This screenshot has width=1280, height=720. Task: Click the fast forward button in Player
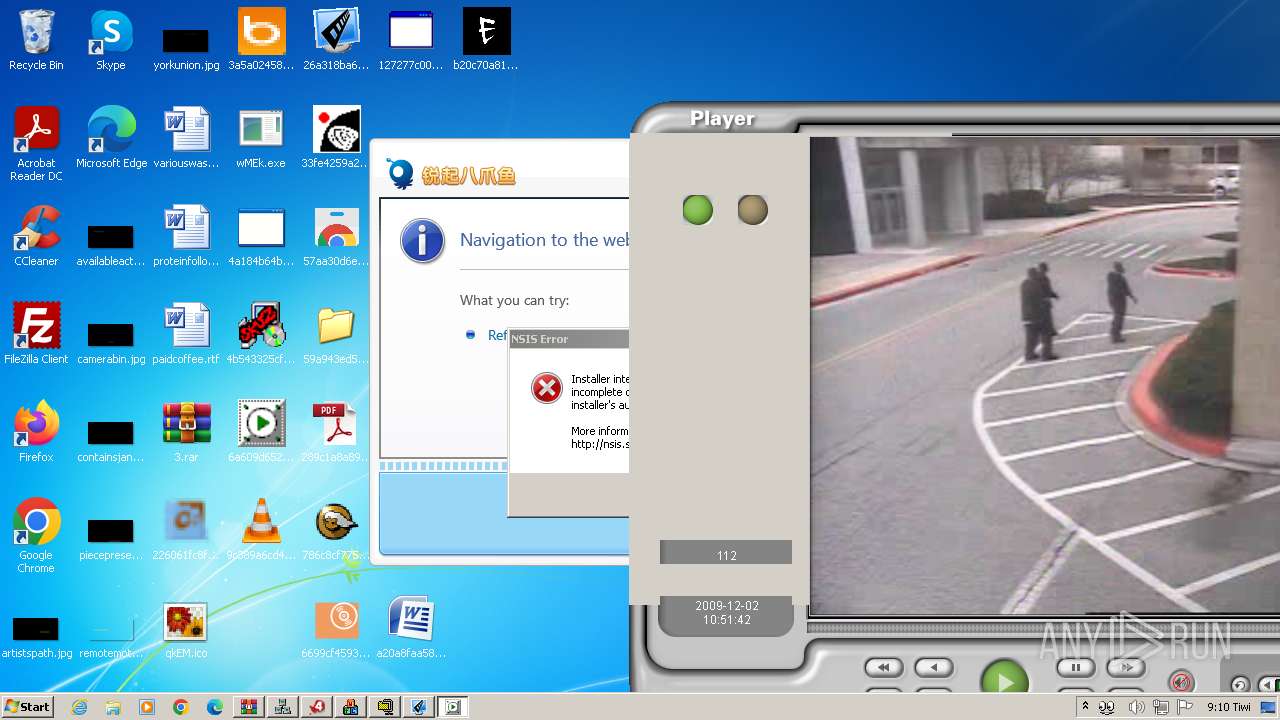pos(1125,667)
